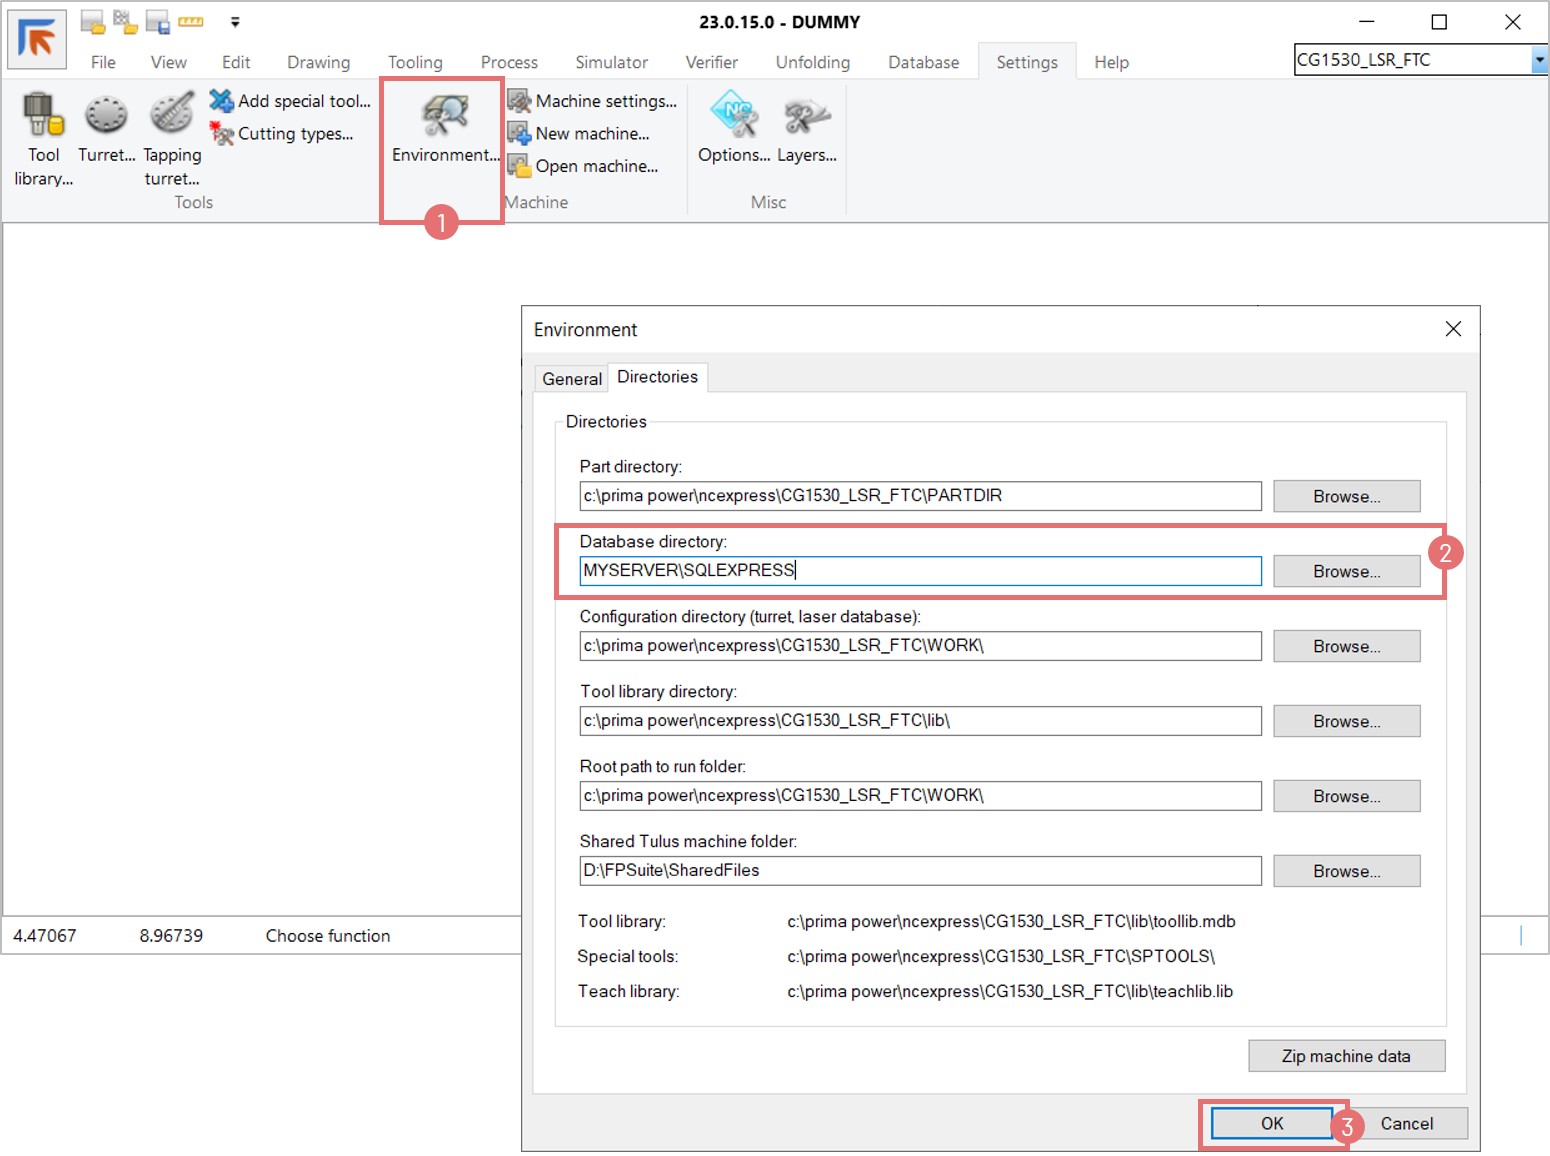
Task: Open the Tapping turret settings
Action: coord(172,137)
